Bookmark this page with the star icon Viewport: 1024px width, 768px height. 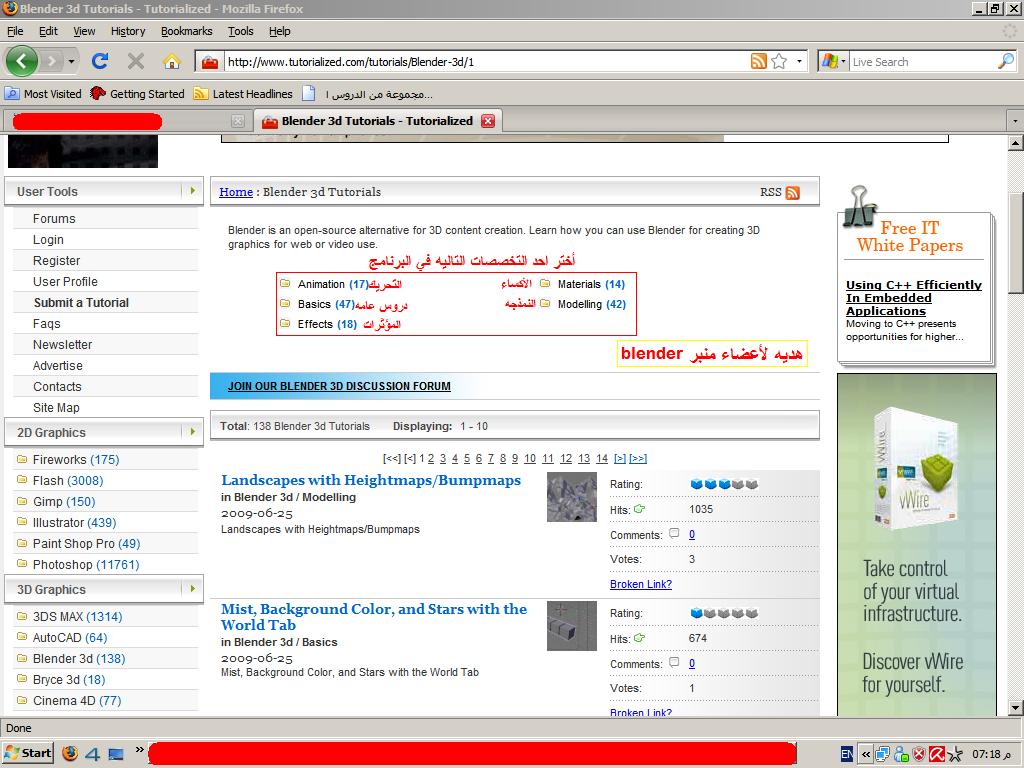coord(778,61)
